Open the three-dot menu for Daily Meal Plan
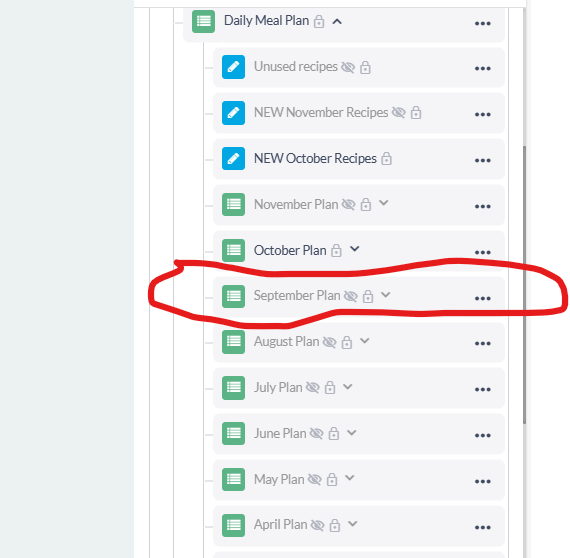The image size is (570, 558). coord(483,24)
